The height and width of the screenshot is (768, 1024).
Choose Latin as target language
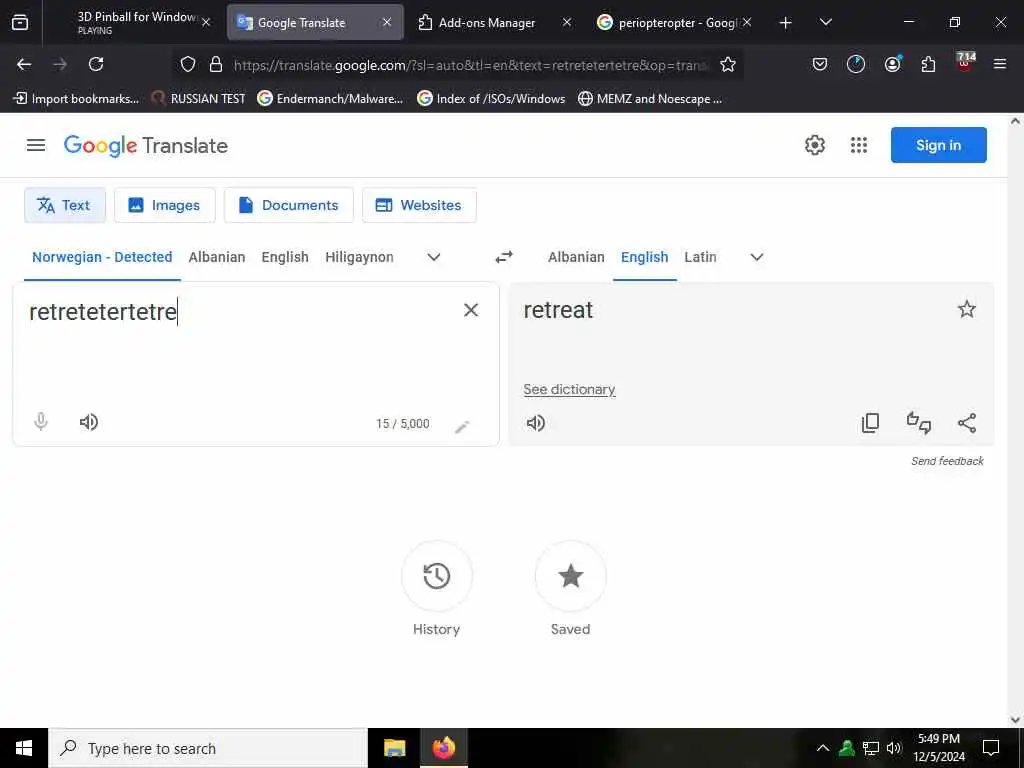click(x=700, y=257)
